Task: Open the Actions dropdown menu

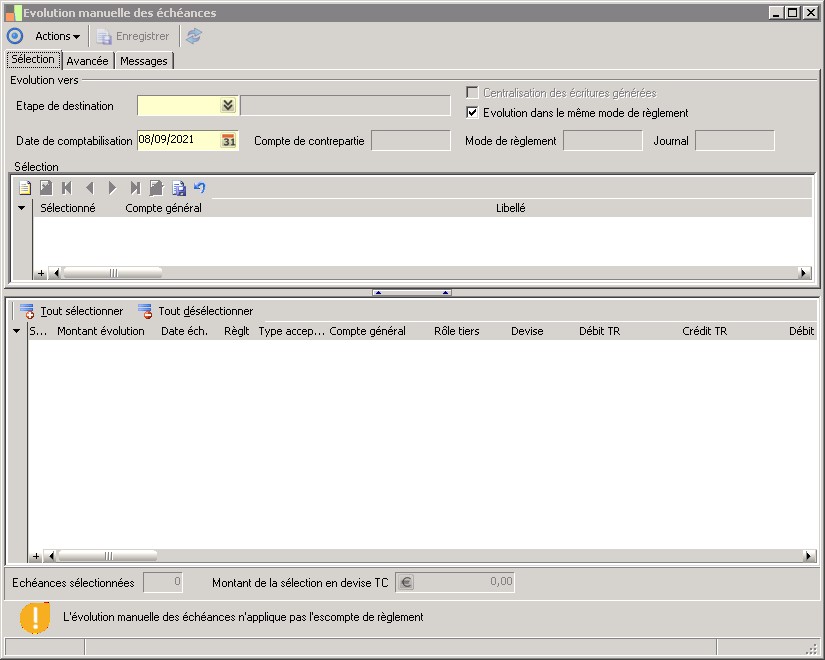Action: (x=57, y=36)
